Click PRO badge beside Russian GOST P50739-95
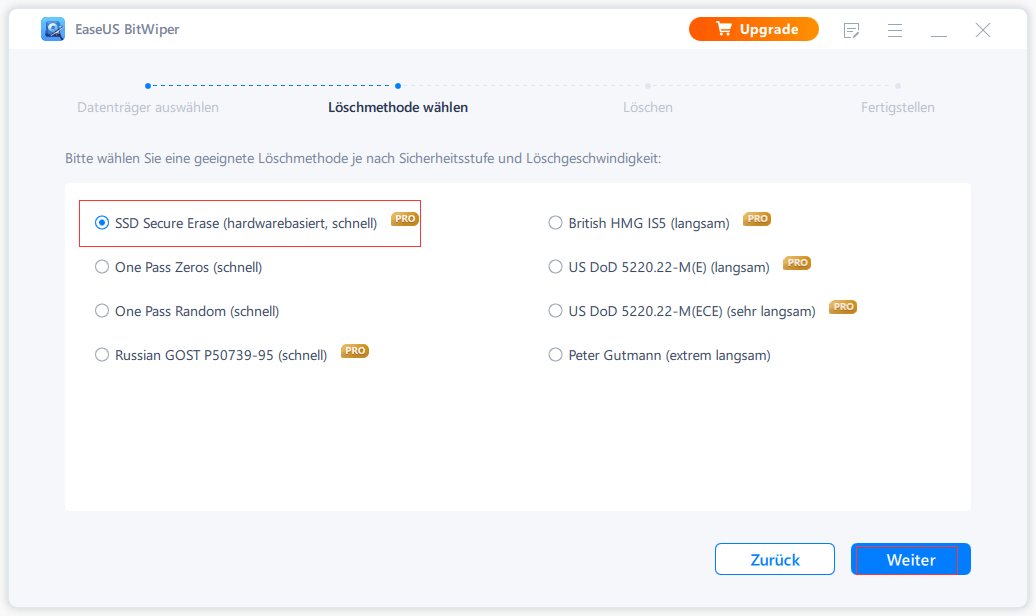Screen dimensions: 1036x616 click(355, 351)
